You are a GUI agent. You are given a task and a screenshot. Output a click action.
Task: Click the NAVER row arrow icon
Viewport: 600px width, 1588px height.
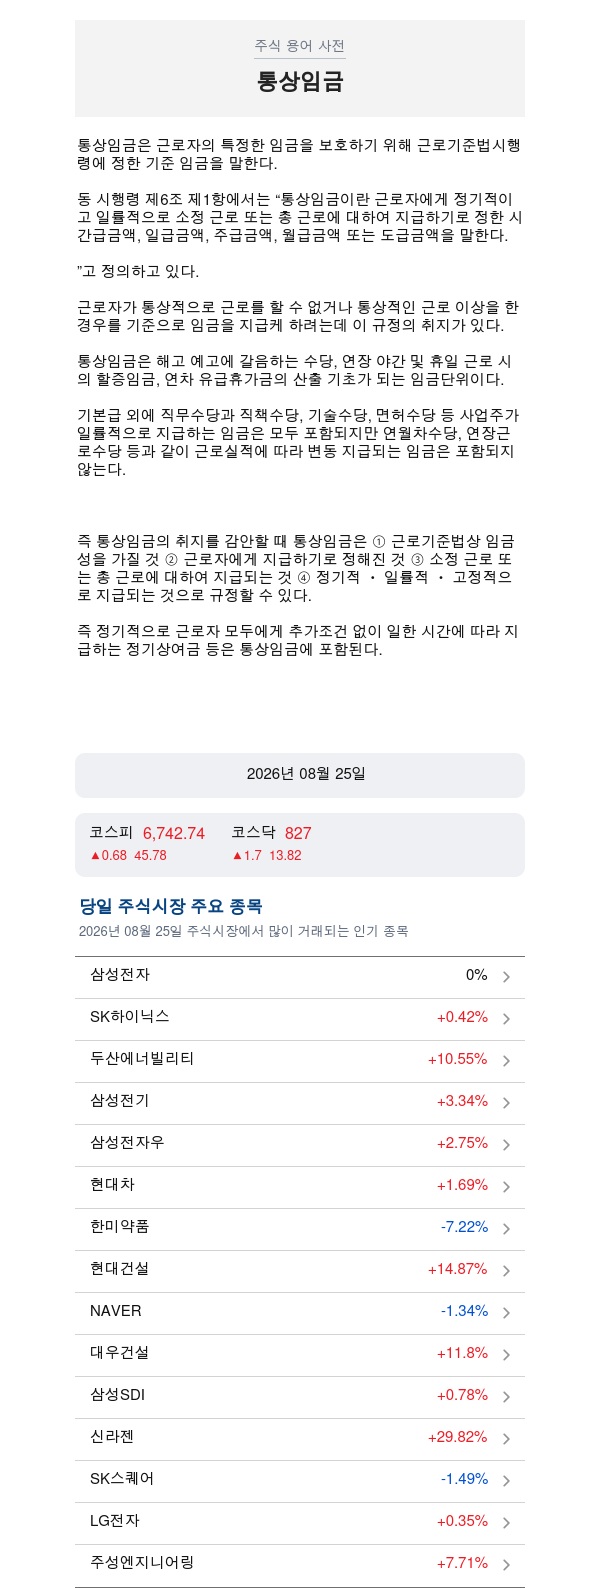(x=507, y=1313)
